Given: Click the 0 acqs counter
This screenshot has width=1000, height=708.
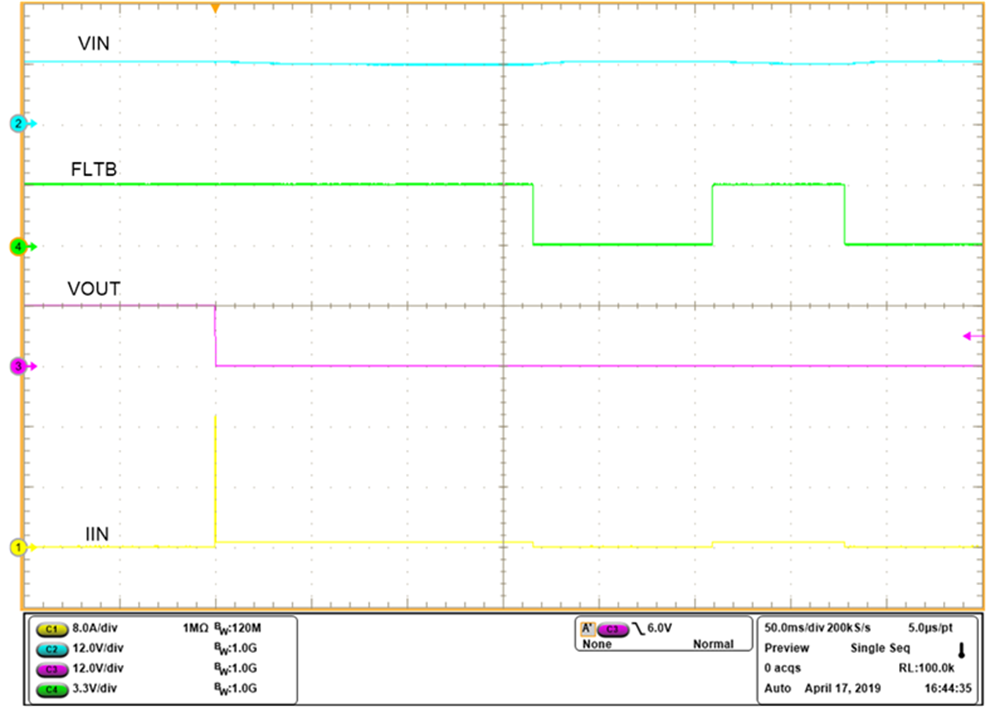Looking at the screenshot, I should tap(783, 668).
